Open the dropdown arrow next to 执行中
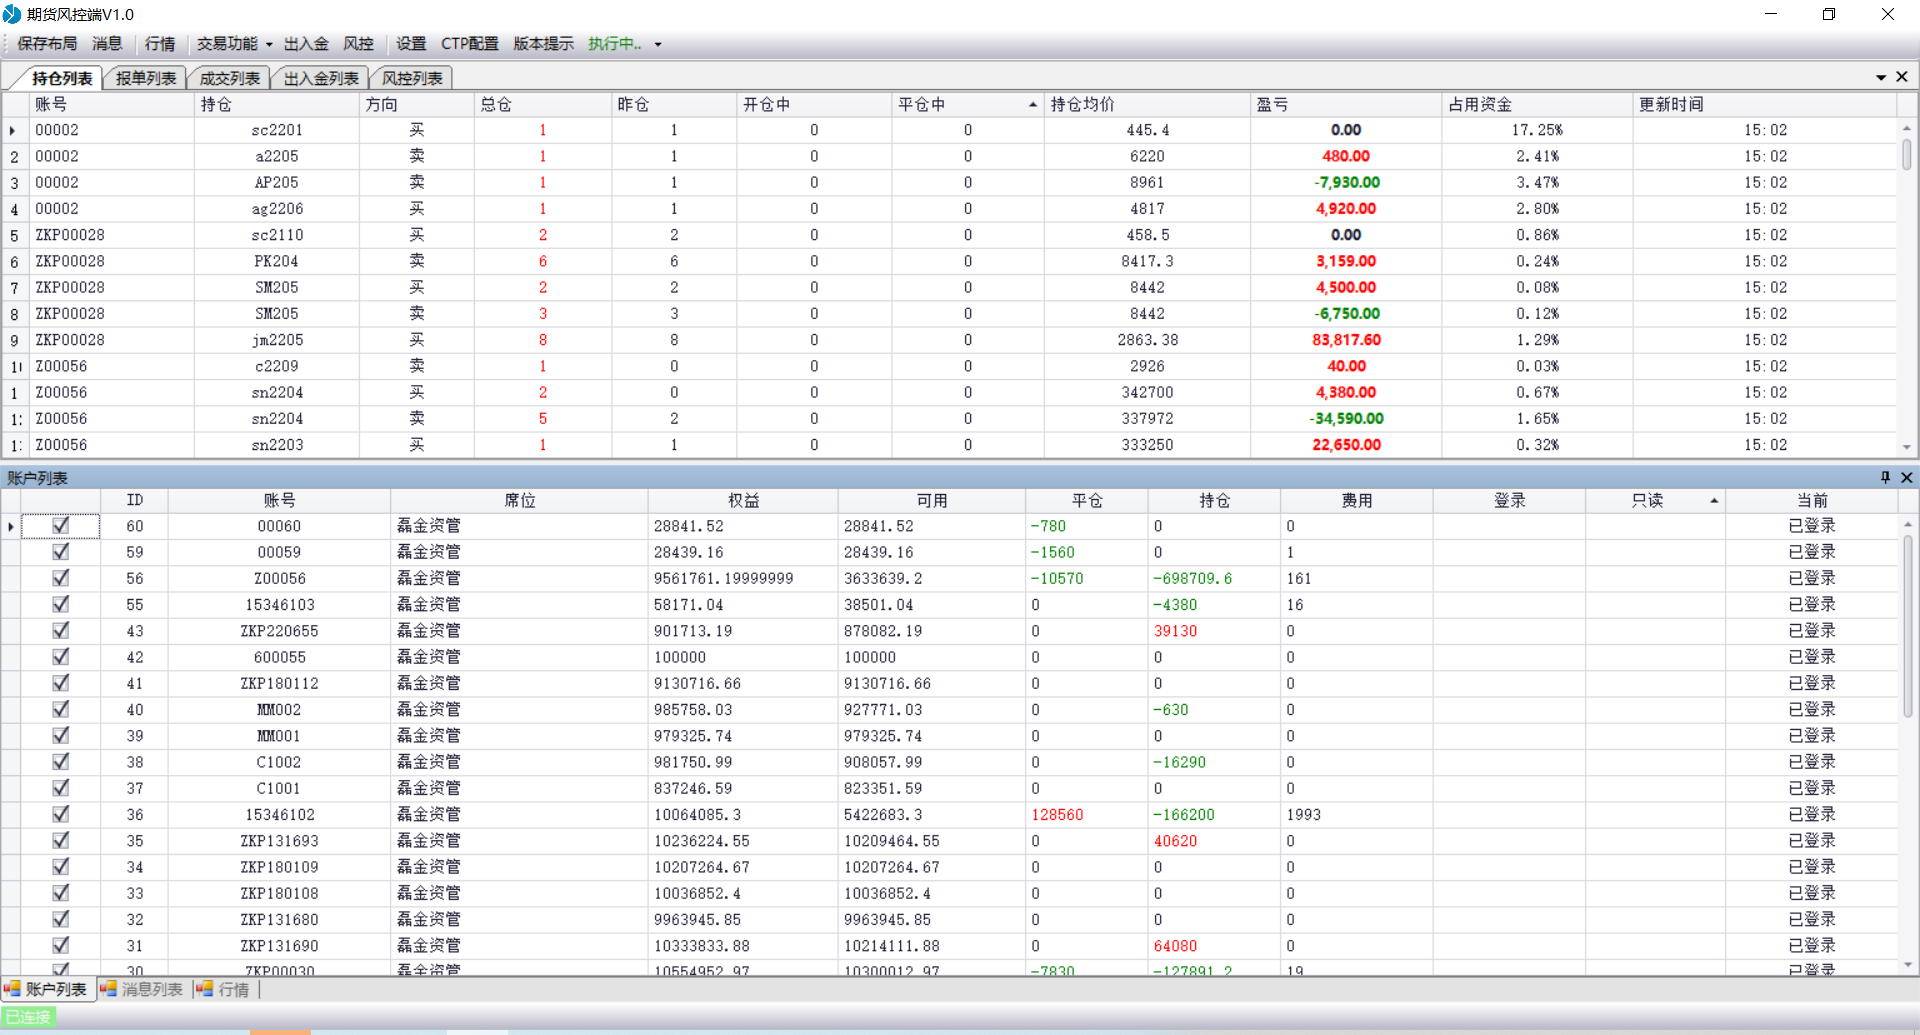The image size is (1920, 1035). click(658, 44)
